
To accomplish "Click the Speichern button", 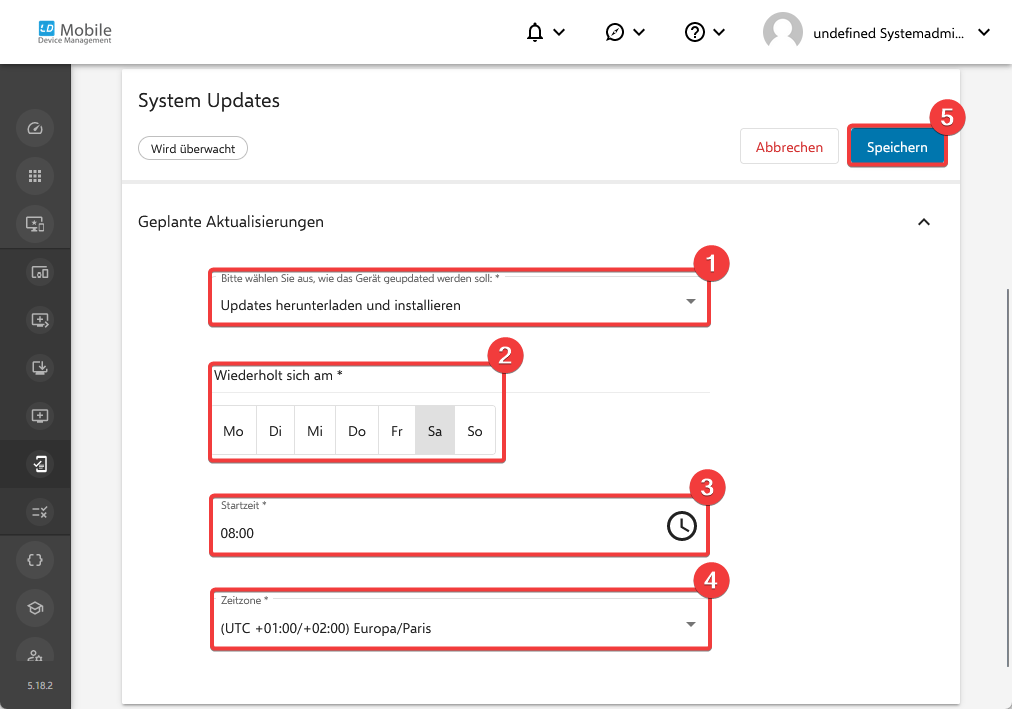I will [897, 146].
